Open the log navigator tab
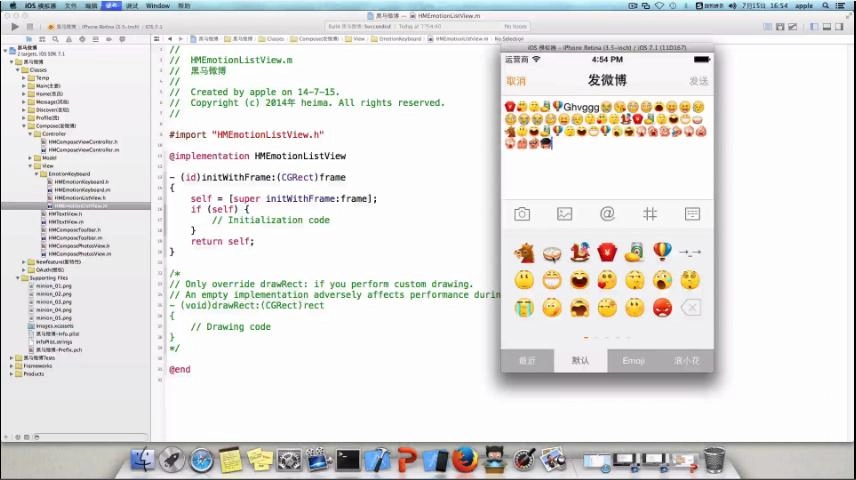The width and height of the screenshot is (856, 480). pyautogui.click(x=122, y=39)
